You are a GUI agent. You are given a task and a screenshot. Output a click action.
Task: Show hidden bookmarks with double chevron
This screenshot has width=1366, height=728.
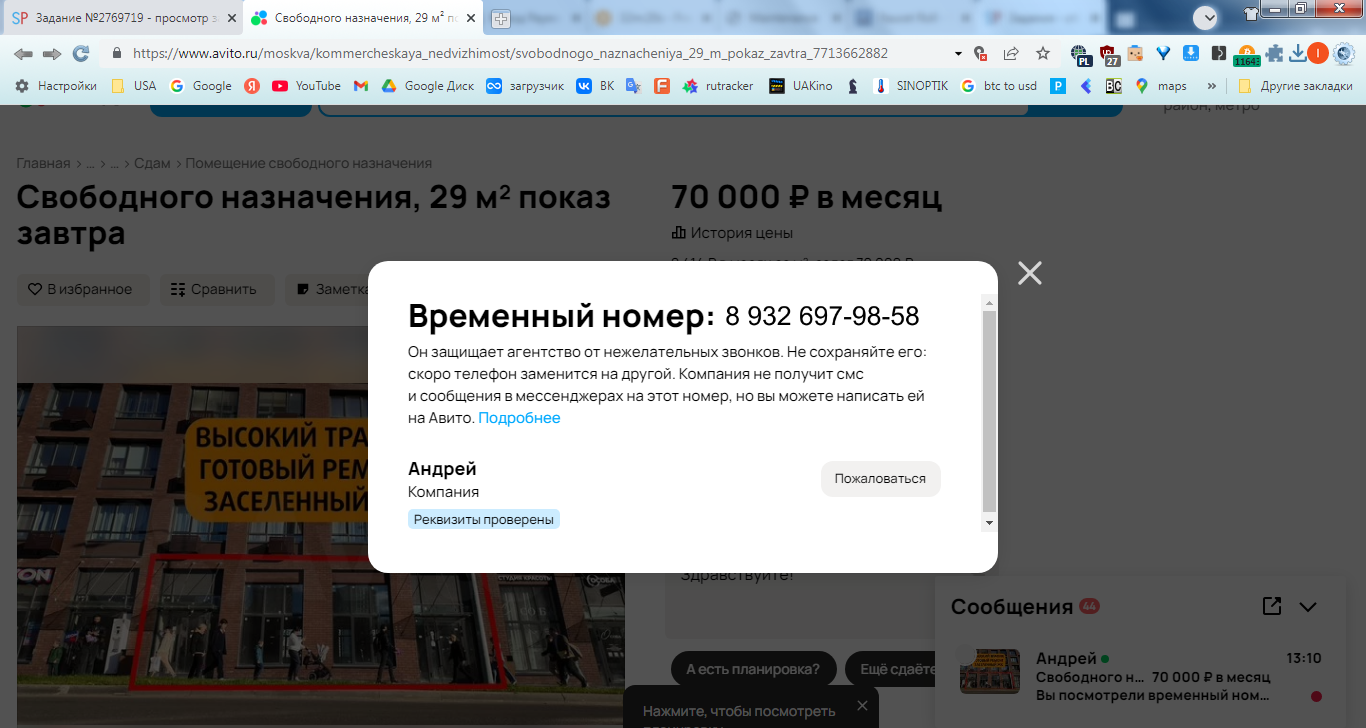click(1212, 86)
